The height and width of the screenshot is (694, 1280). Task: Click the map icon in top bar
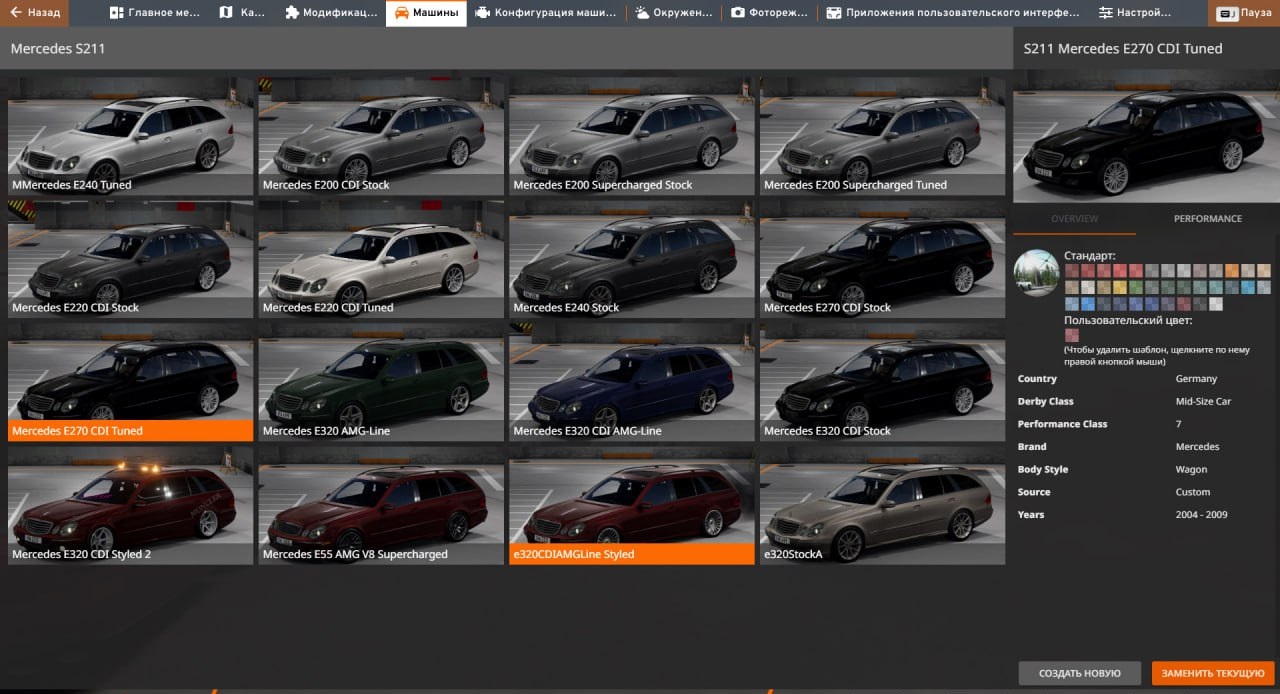click(226, 13)
